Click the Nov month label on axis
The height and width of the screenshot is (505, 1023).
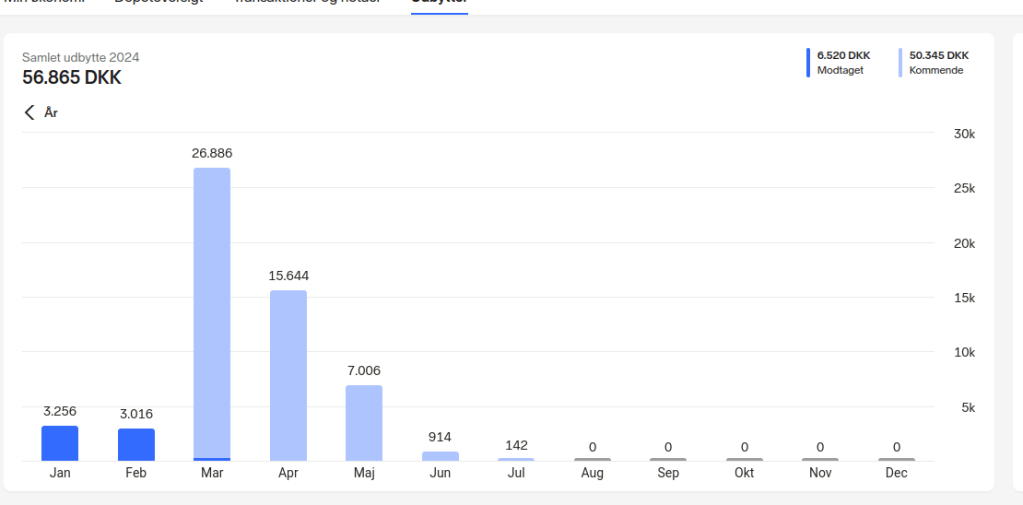pyautogui.click(x=820, y=473)
